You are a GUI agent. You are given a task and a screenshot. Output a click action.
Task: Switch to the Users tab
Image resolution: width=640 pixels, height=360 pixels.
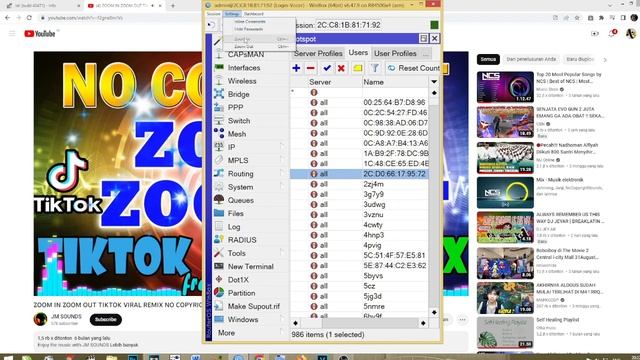(358, 53)
